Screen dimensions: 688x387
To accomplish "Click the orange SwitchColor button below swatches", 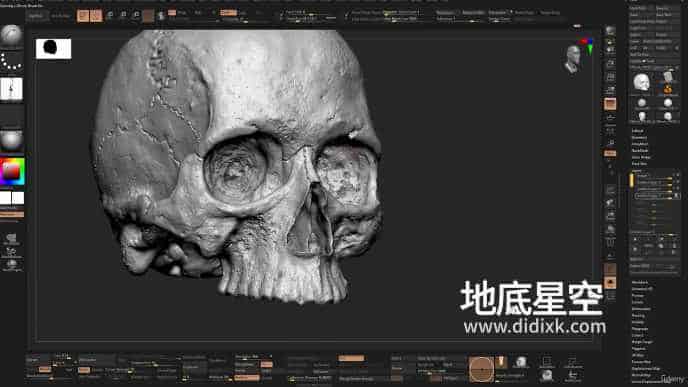I will 12,214.
